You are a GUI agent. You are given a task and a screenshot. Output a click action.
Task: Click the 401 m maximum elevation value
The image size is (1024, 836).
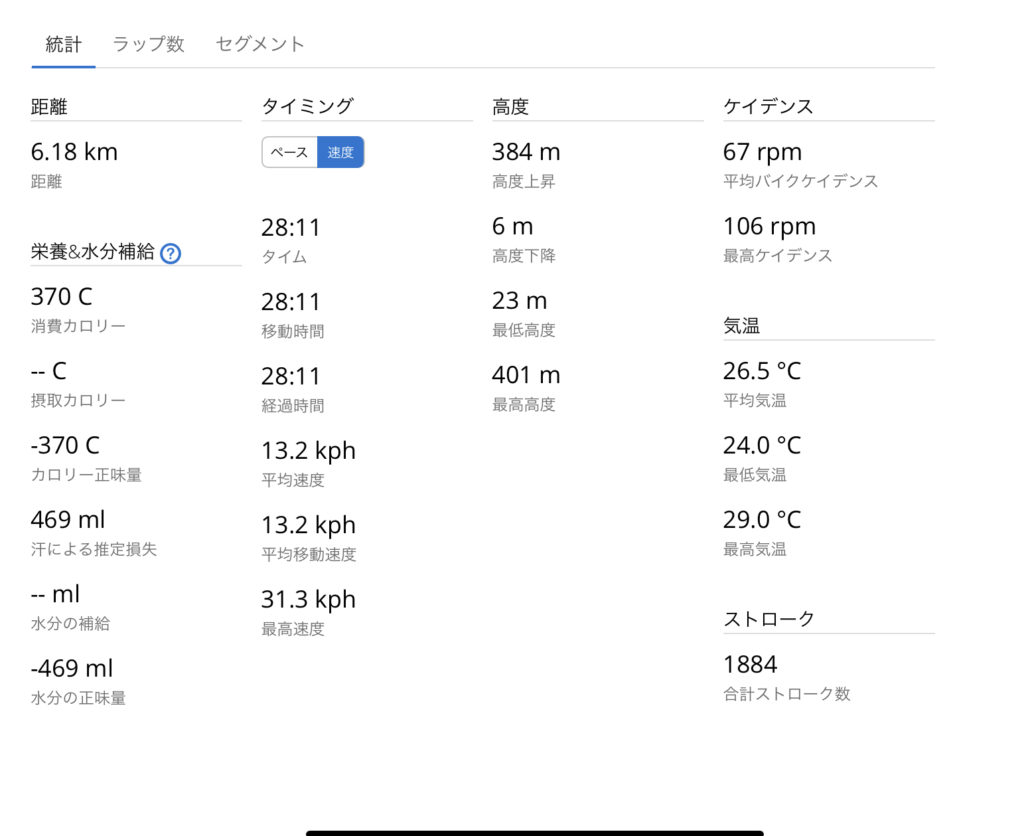click(526, 375)
